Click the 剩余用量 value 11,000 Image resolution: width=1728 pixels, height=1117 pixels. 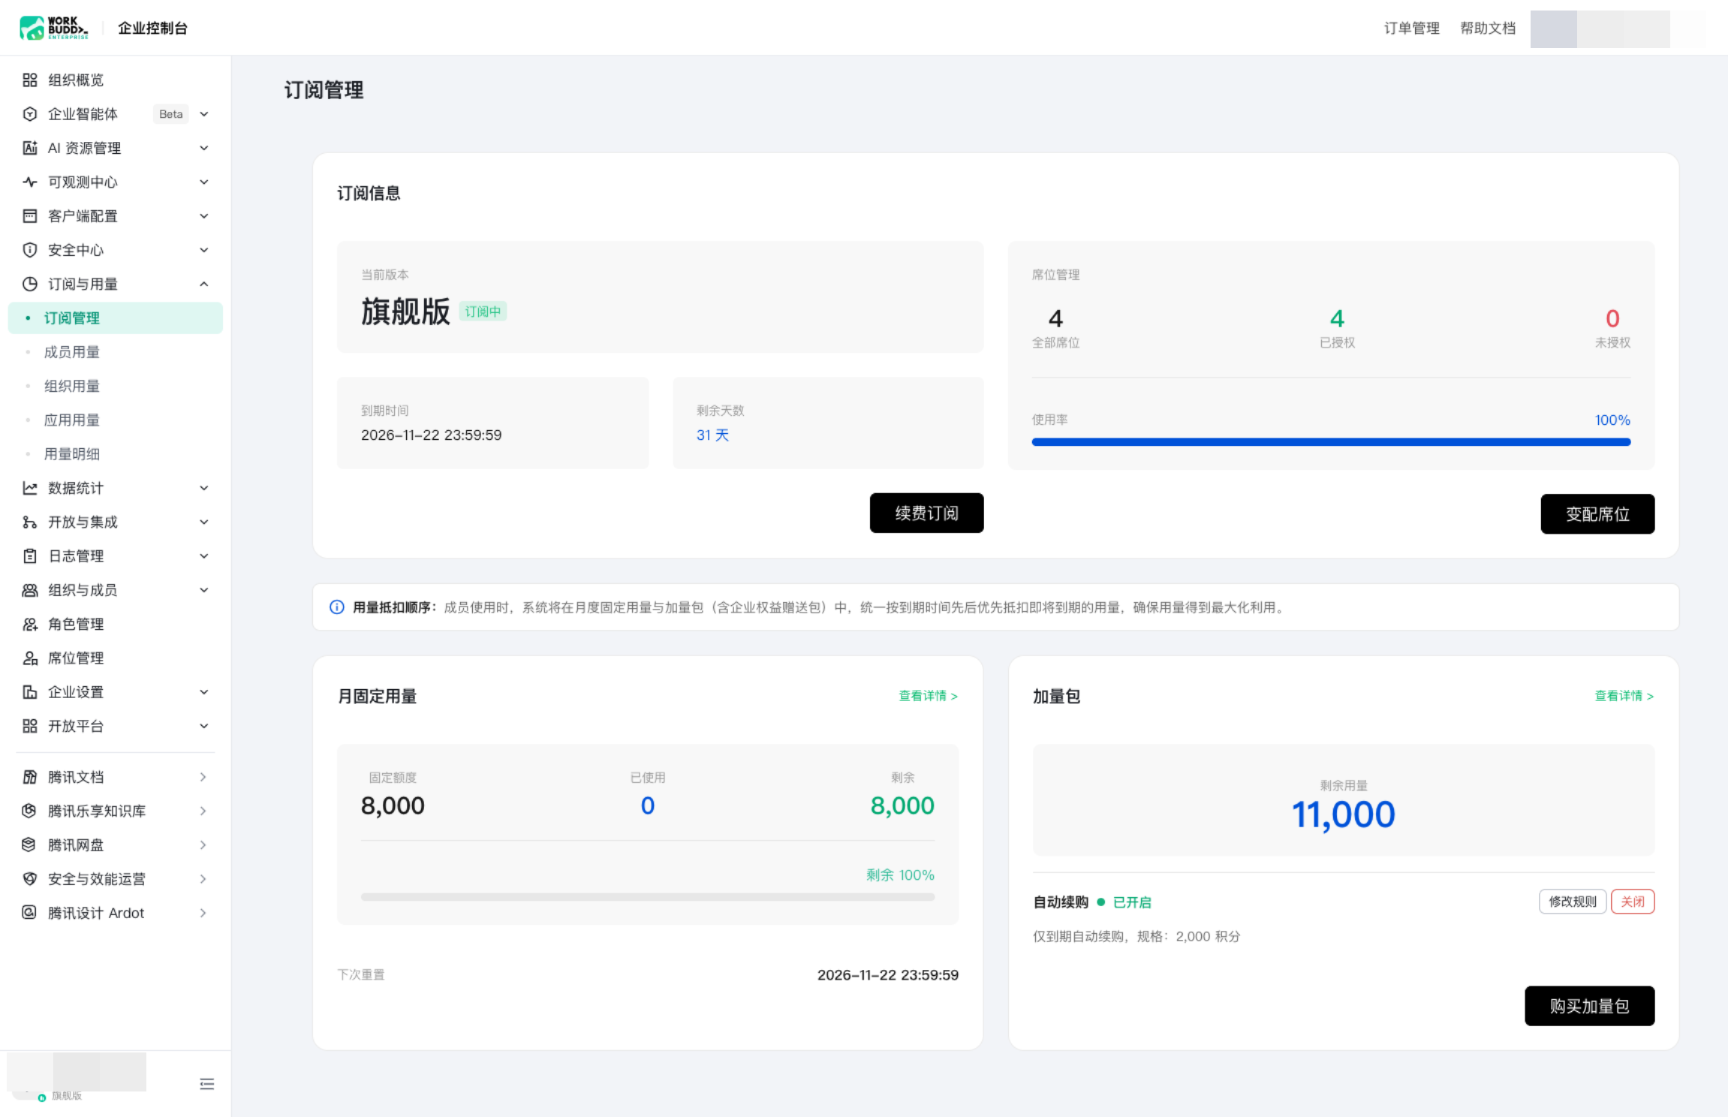point(1343,815)
